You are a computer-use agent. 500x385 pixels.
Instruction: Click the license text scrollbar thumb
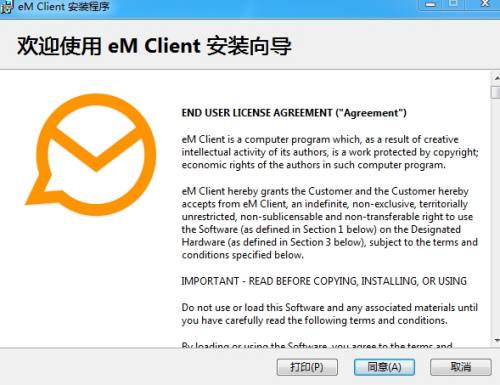[x=496, y=92]
